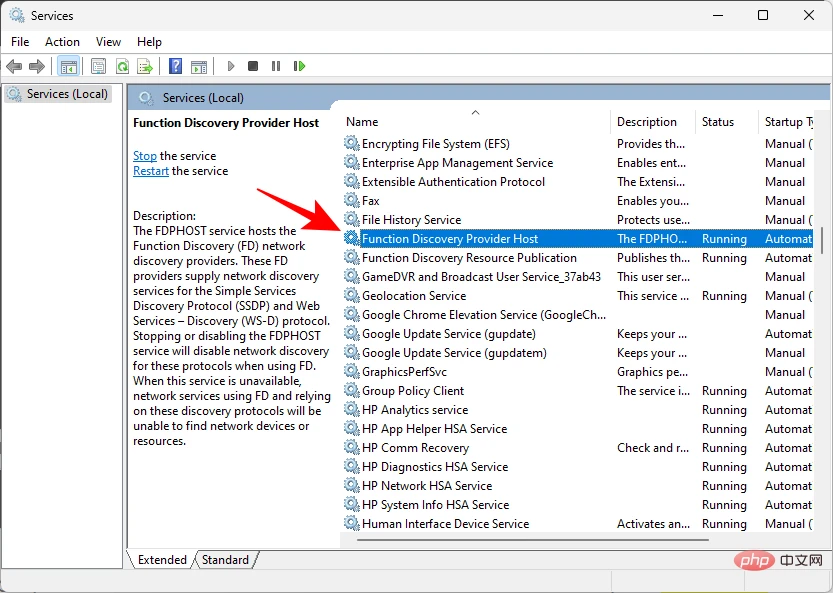Go forward using toolbar arrow
This screenshot has height=593, width=833.
37,66
